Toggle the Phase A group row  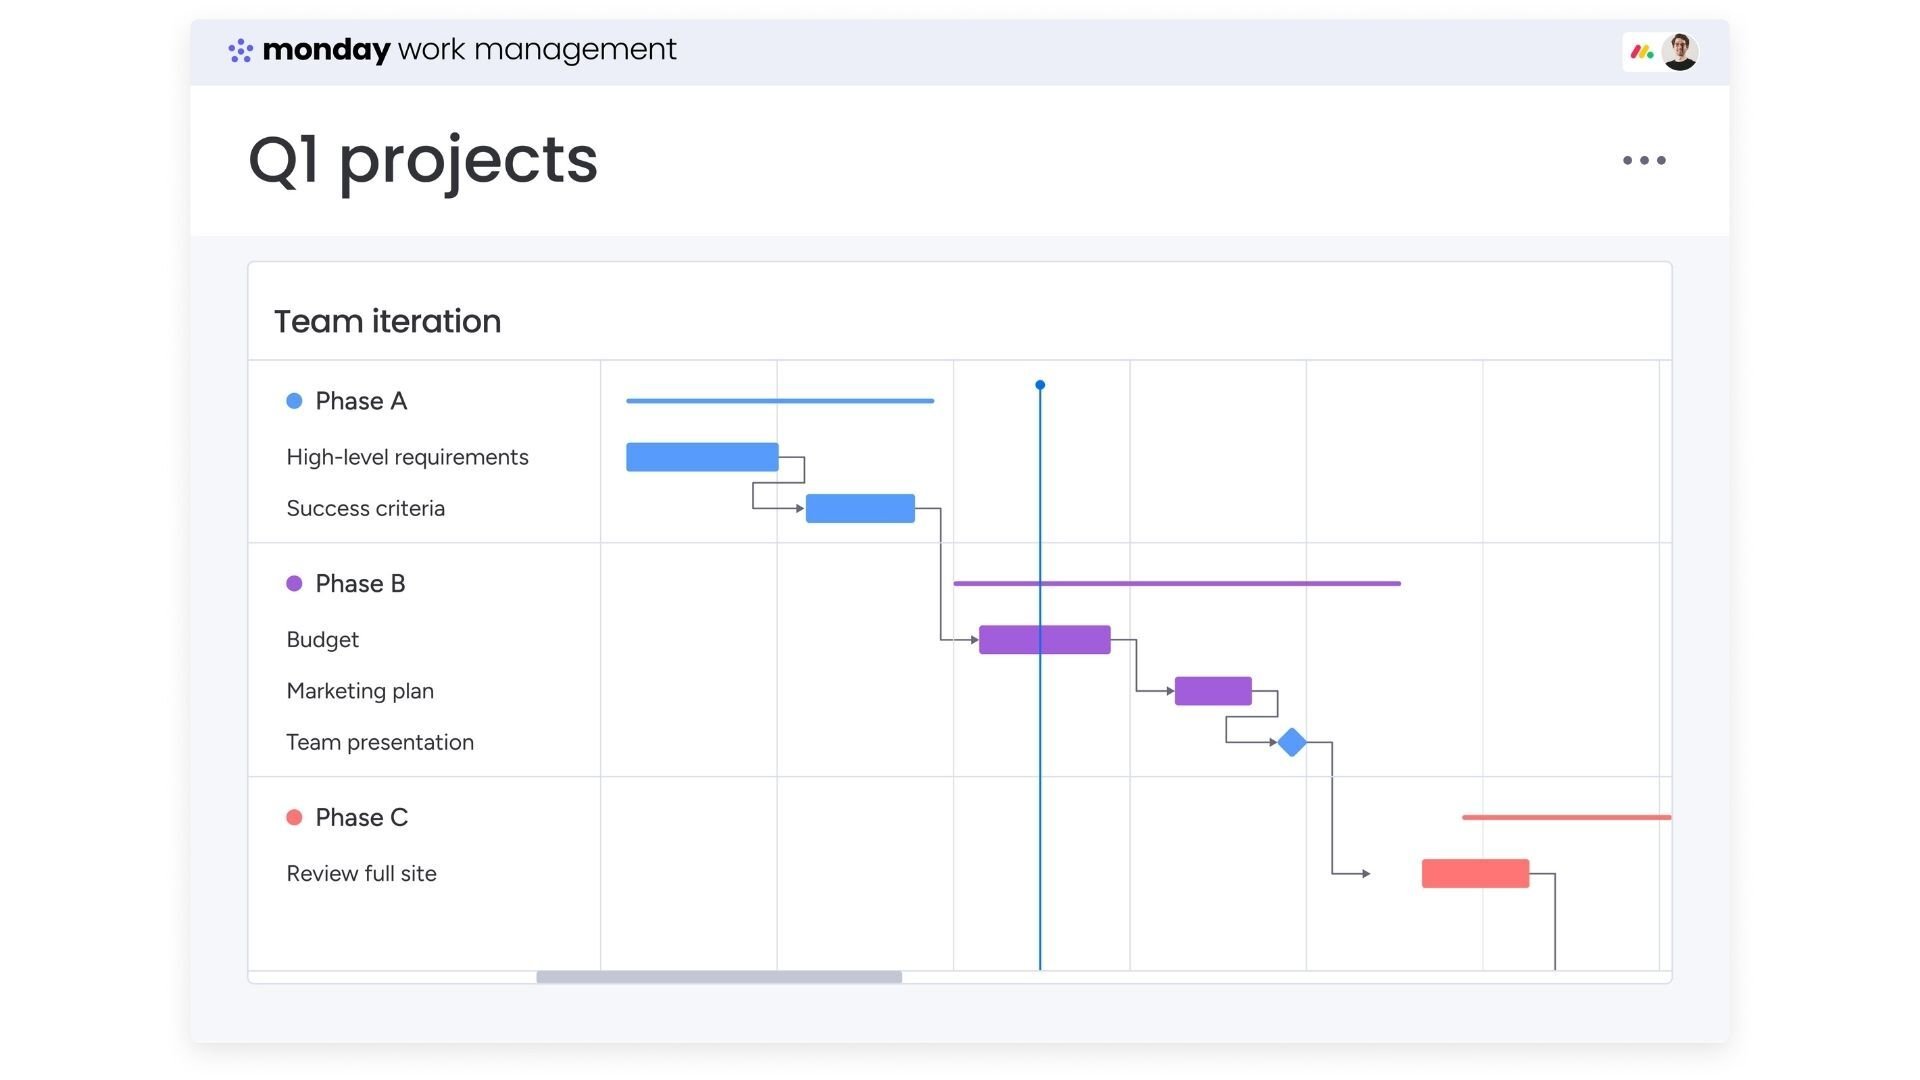point(361,400)
